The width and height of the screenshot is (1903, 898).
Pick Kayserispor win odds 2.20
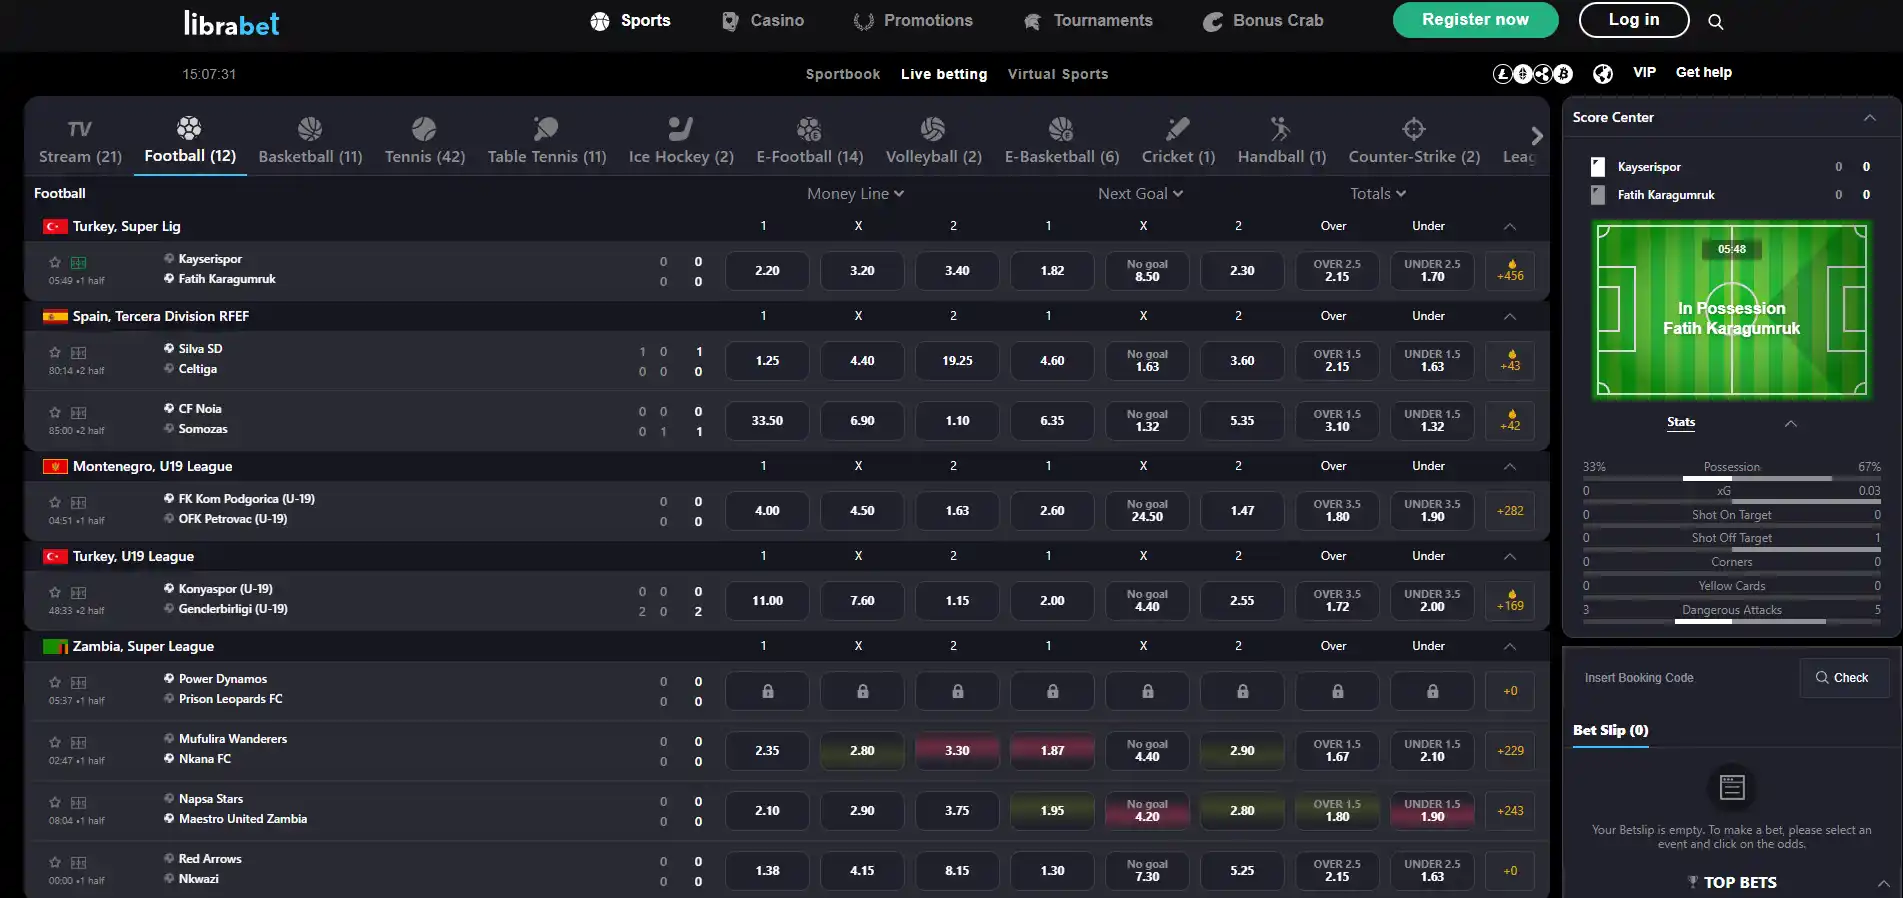point(767,271)
